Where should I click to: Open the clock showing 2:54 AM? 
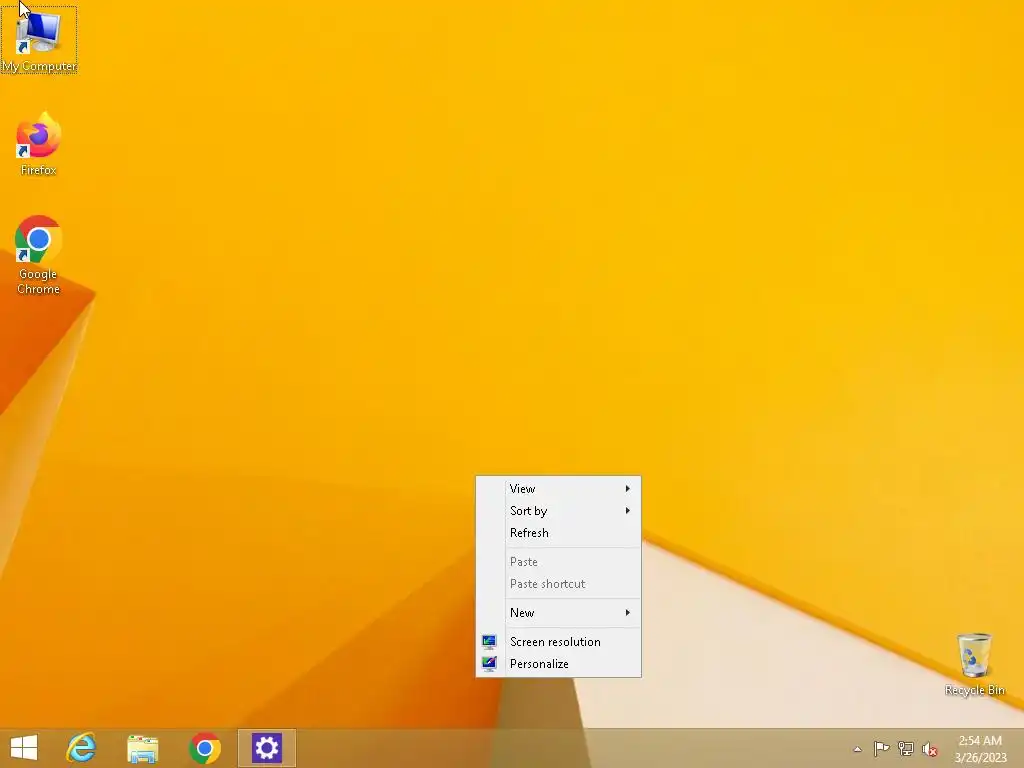pyautogui.click(x=980, y=748)
